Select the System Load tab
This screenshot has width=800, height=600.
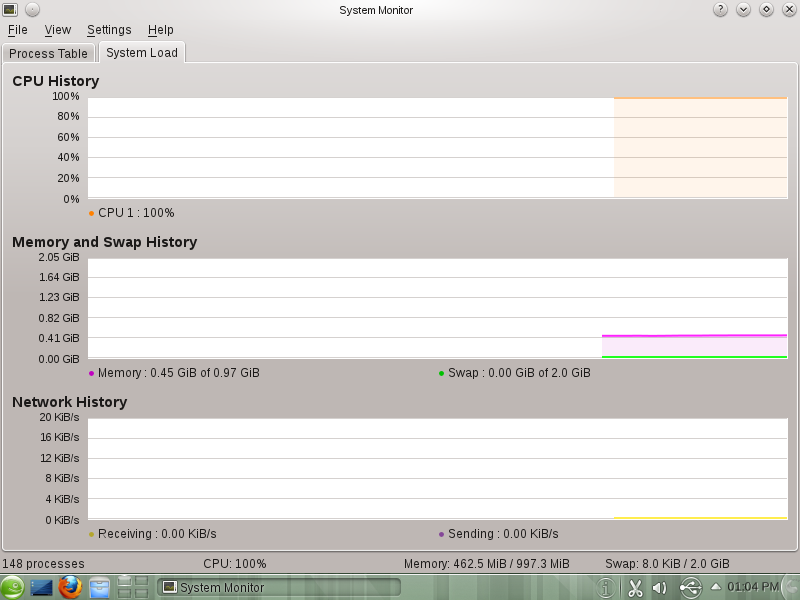pos(142,53)
